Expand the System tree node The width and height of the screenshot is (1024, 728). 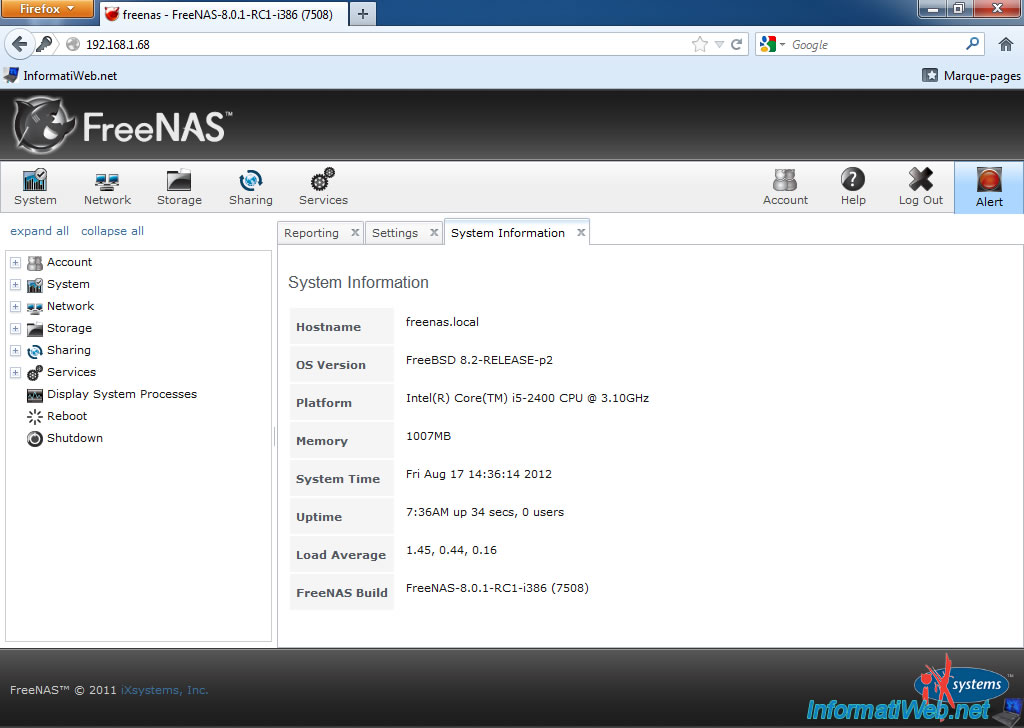[x=16, y=285]
